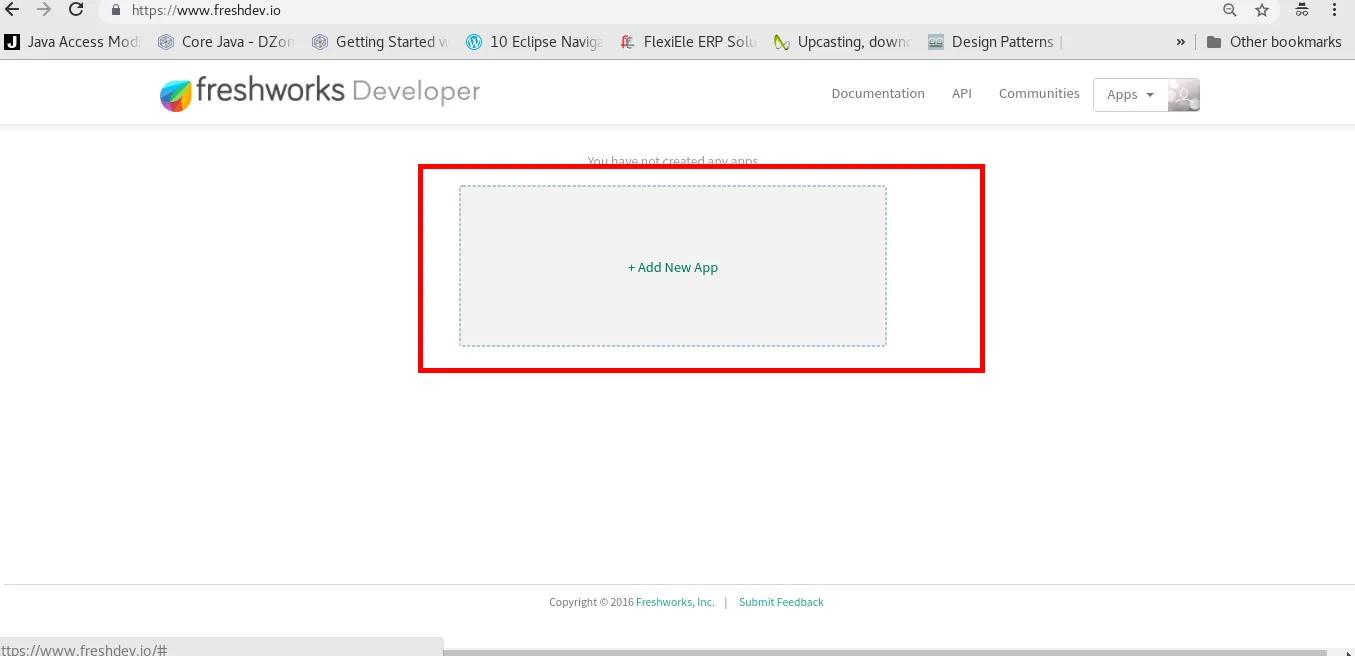View site info via the padlock icon

coord(116,10)
